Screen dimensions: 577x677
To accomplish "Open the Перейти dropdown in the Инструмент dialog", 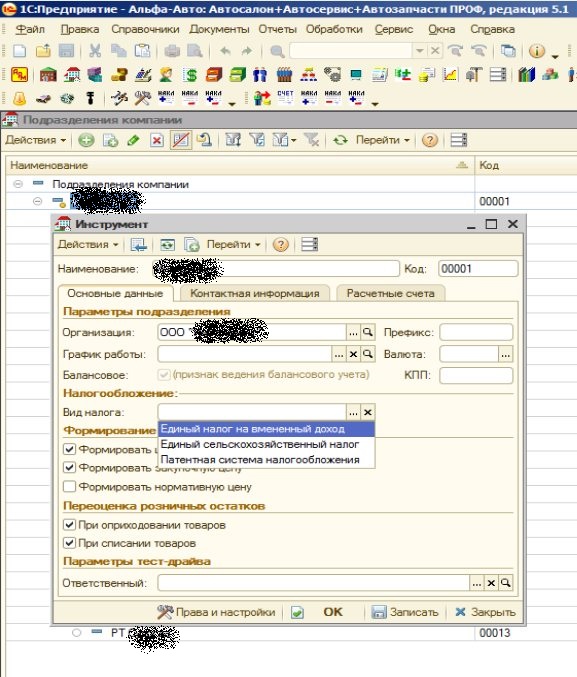I will 234,244.
